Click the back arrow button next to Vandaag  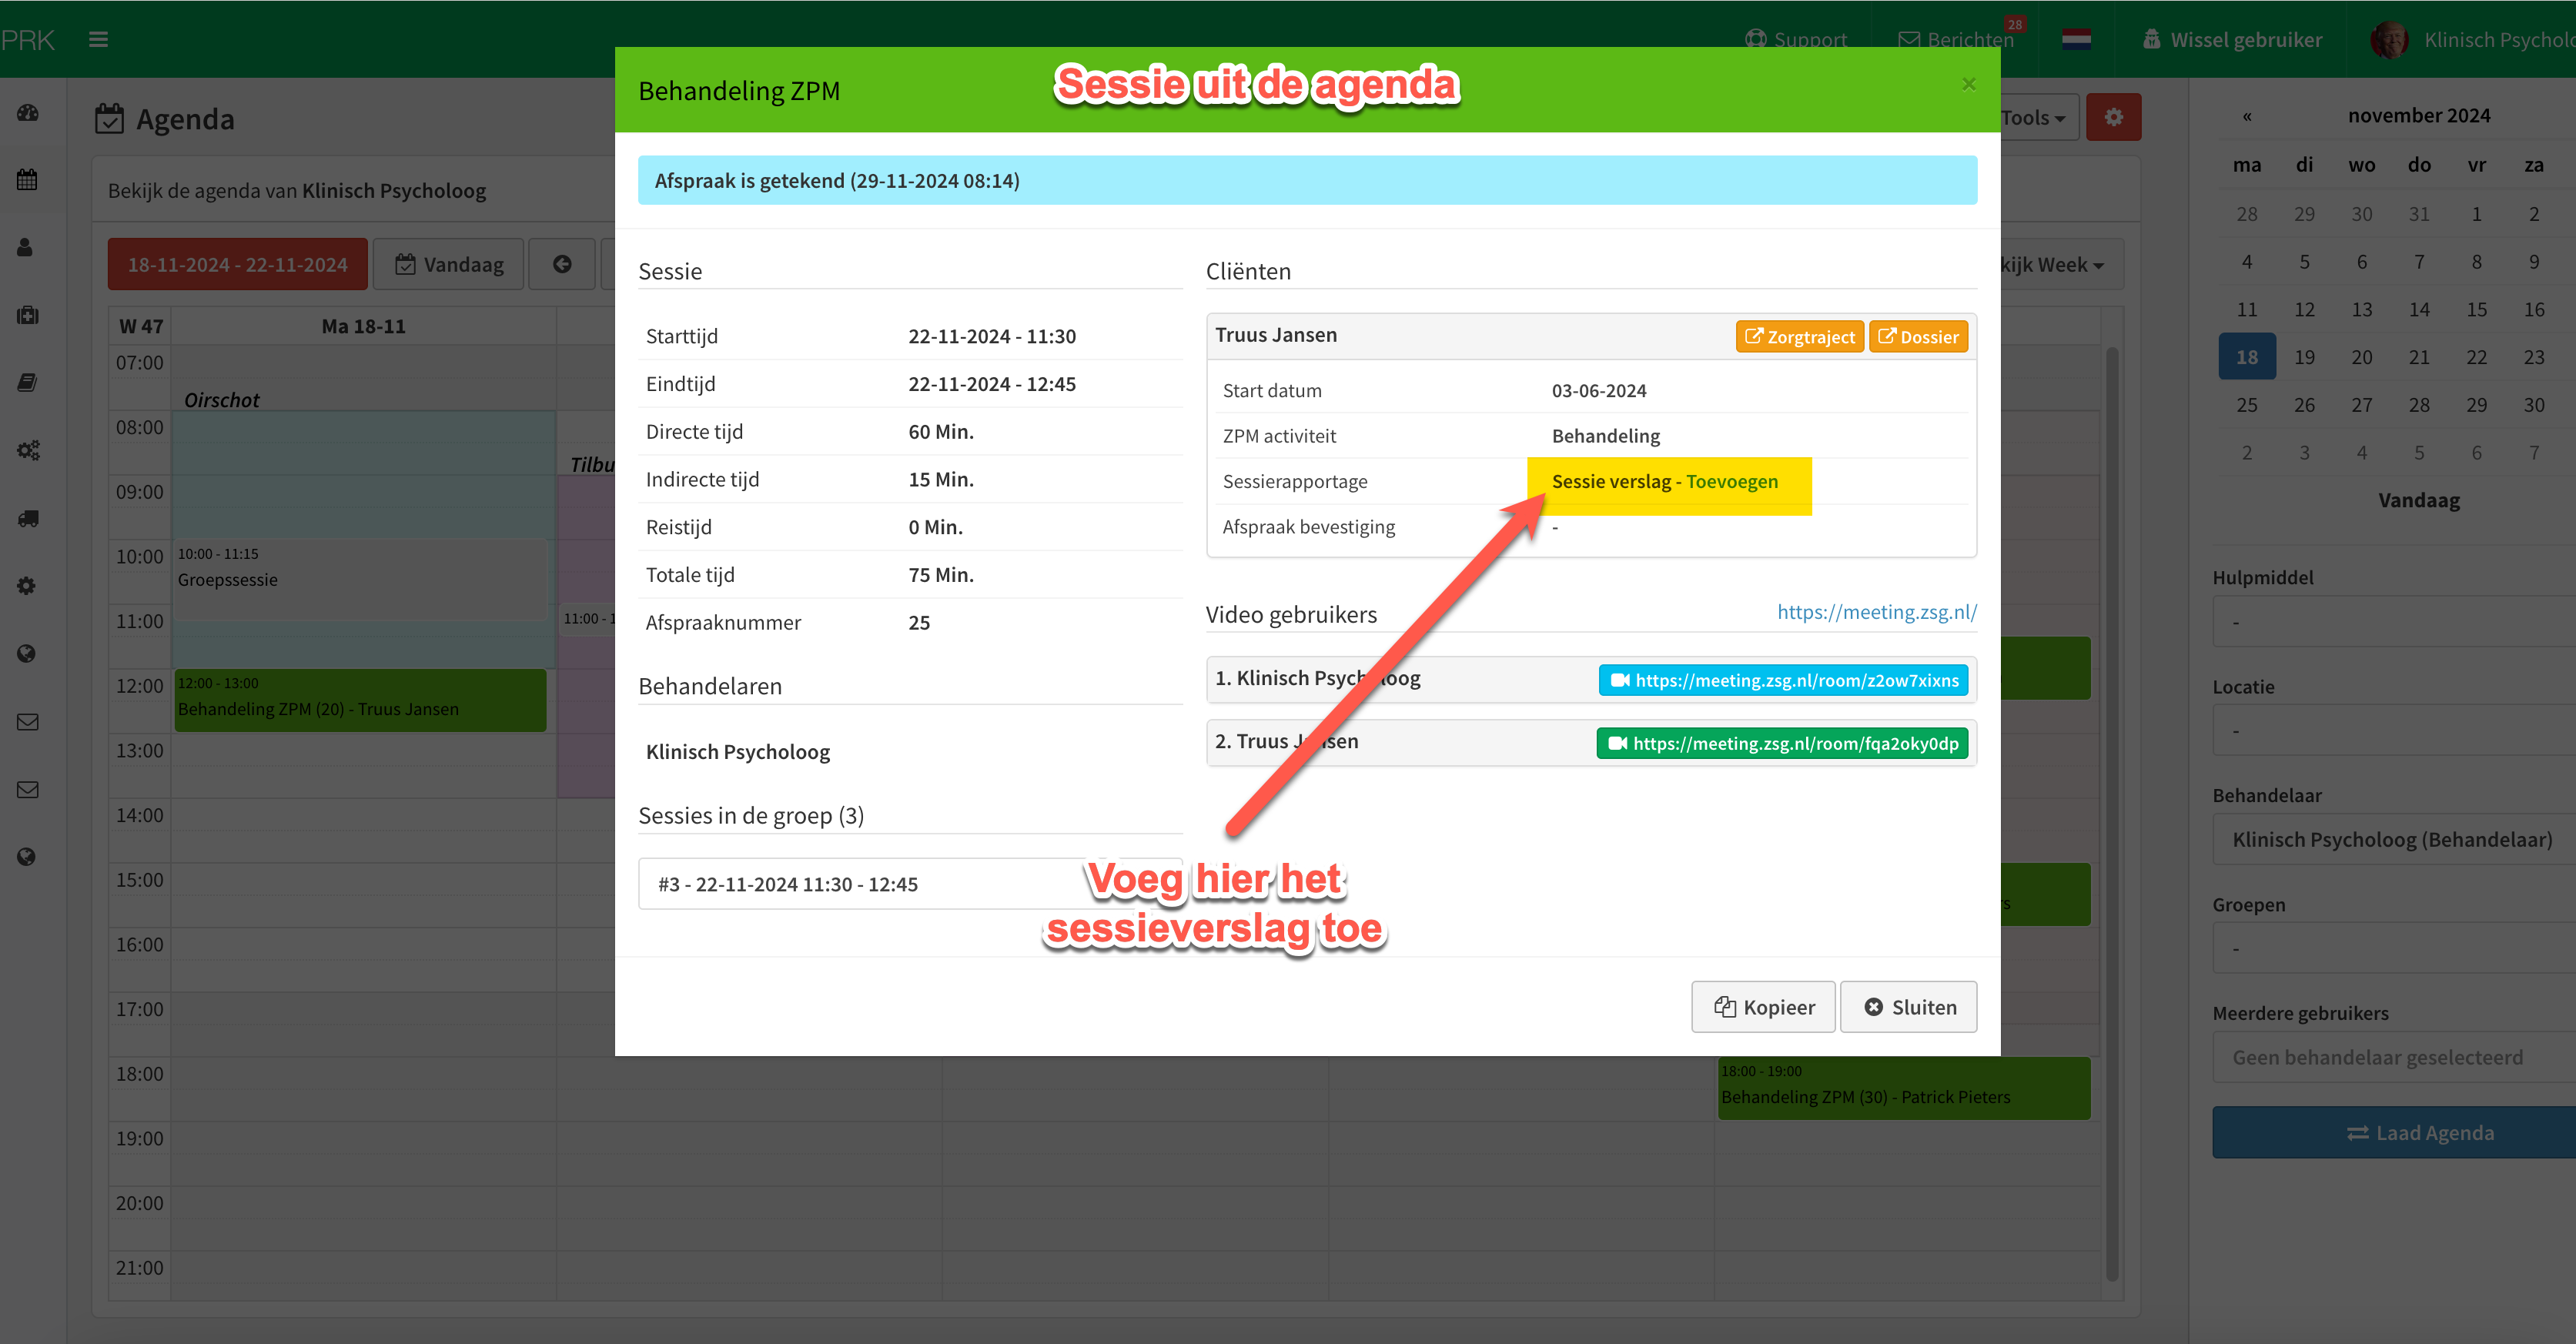[562, 264]
